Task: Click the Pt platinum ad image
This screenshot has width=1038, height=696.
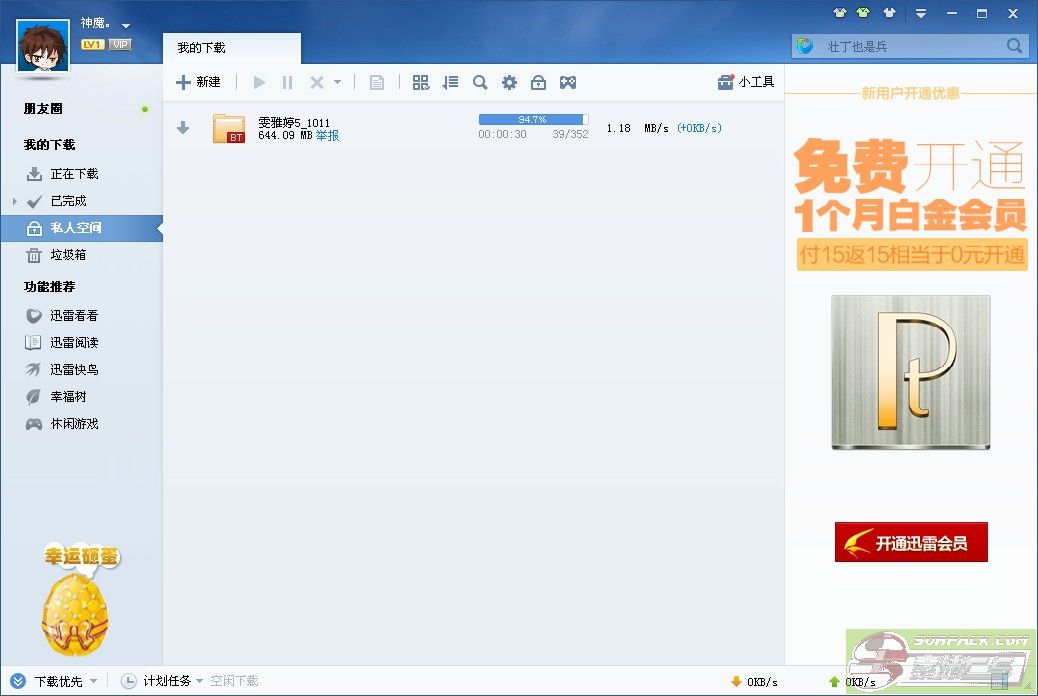Action: click(x=911, y=372)
